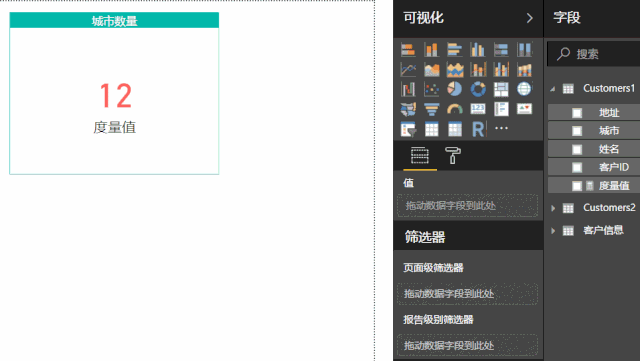Click the Customers1 table name
This screenshot has width=640, height=361.
[609, 88]
